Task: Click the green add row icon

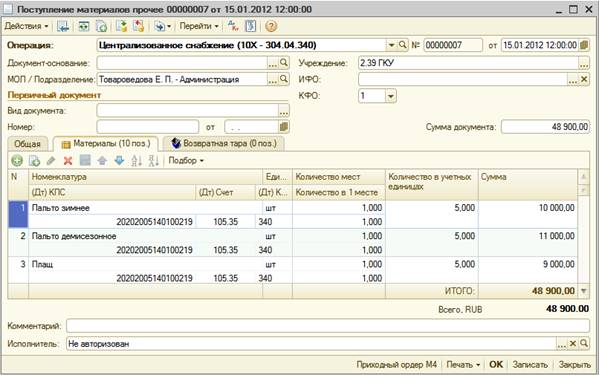Action: 17,161
